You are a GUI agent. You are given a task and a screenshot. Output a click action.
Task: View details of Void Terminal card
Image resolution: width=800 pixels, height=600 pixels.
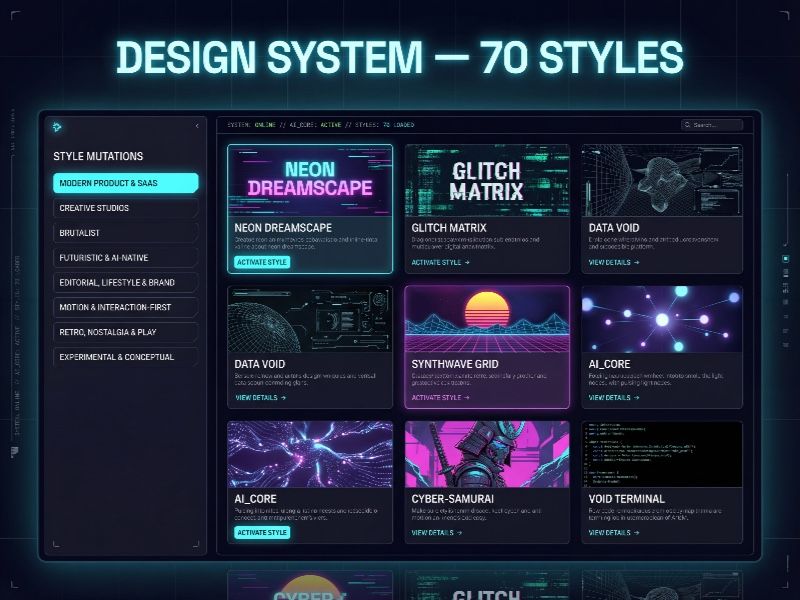pyautogui.click(x=614, y=533)
